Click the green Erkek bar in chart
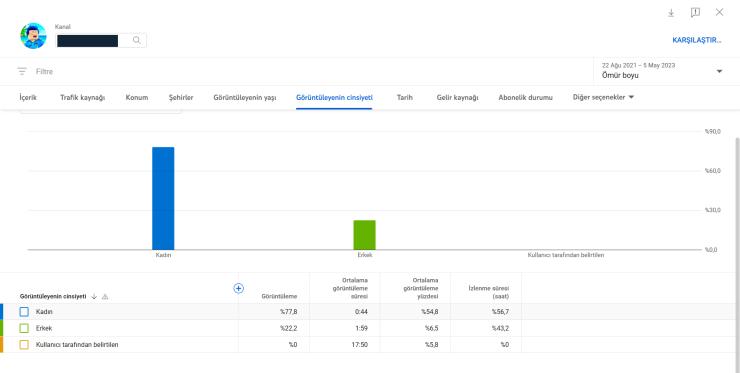Screen dimensions: 740x373 point(364,235)
